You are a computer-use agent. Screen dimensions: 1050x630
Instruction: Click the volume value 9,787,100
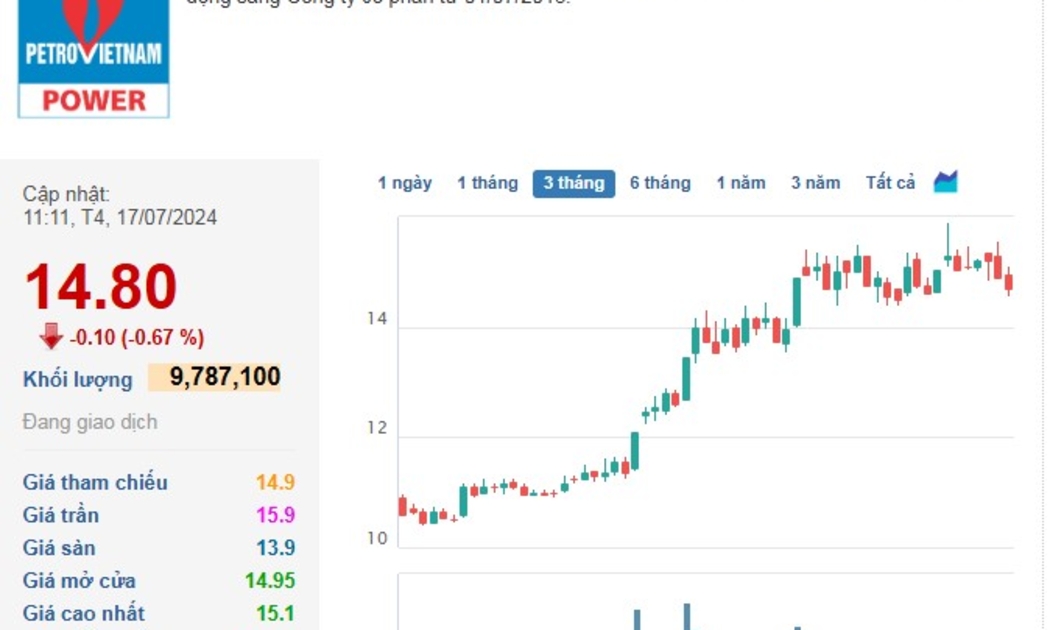(x=225, y=377)
